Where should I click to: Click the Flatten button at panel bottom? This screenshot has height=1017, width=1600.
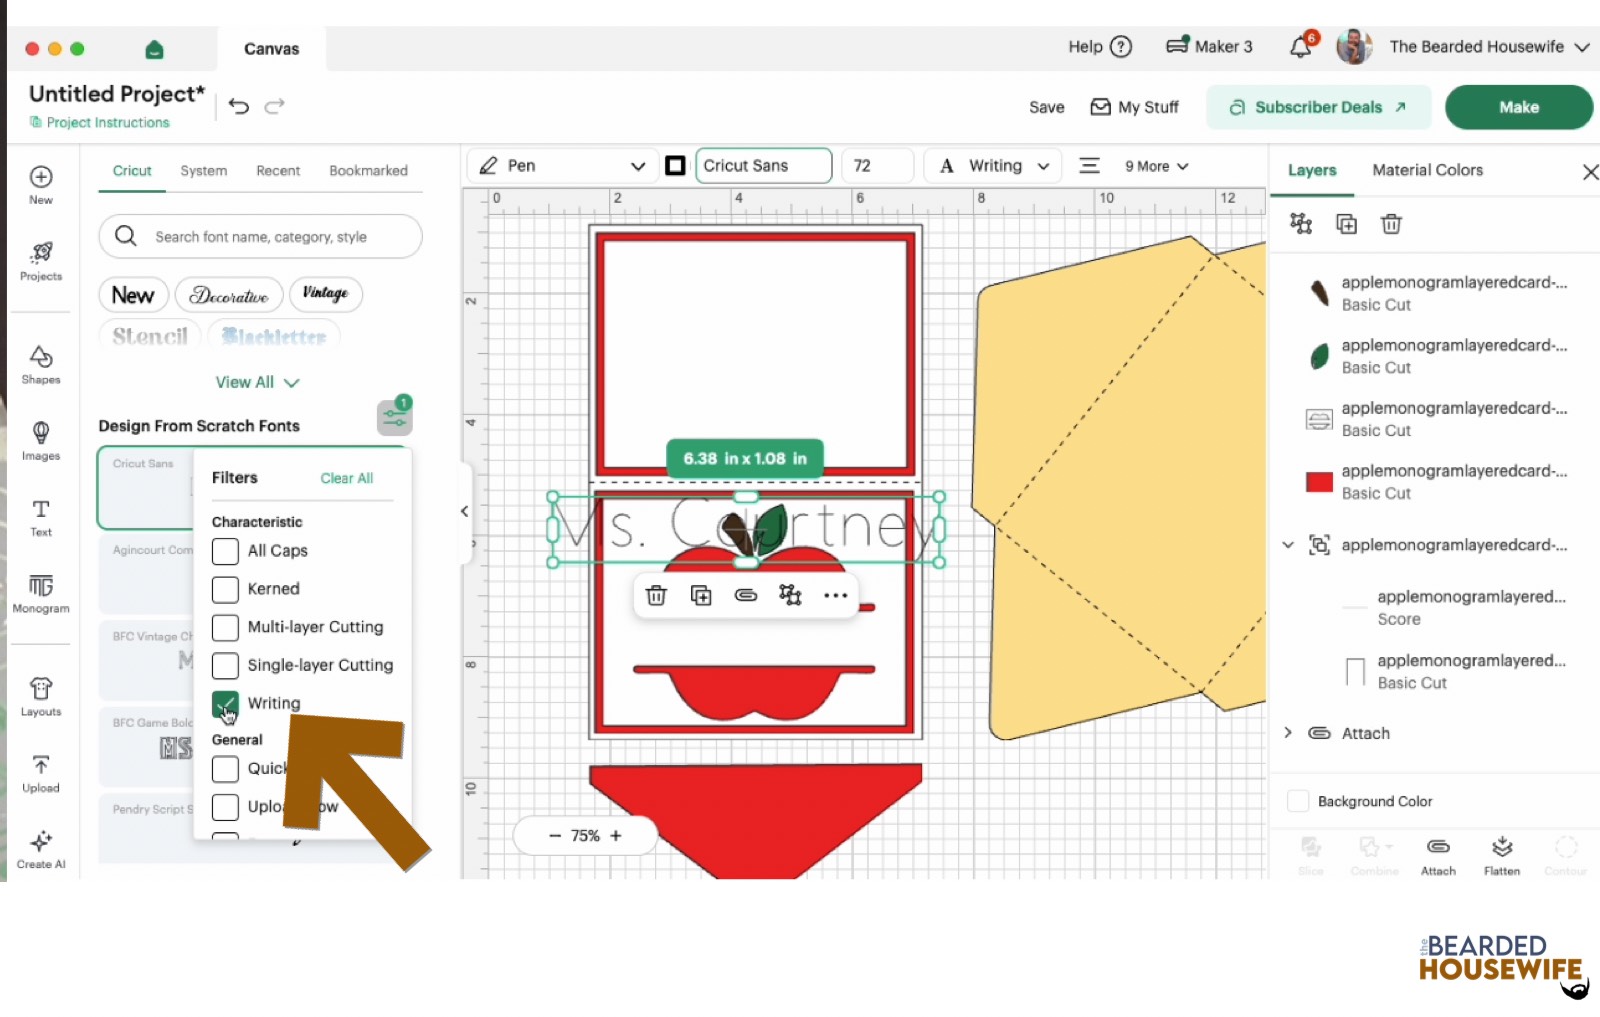[1502, 856]
